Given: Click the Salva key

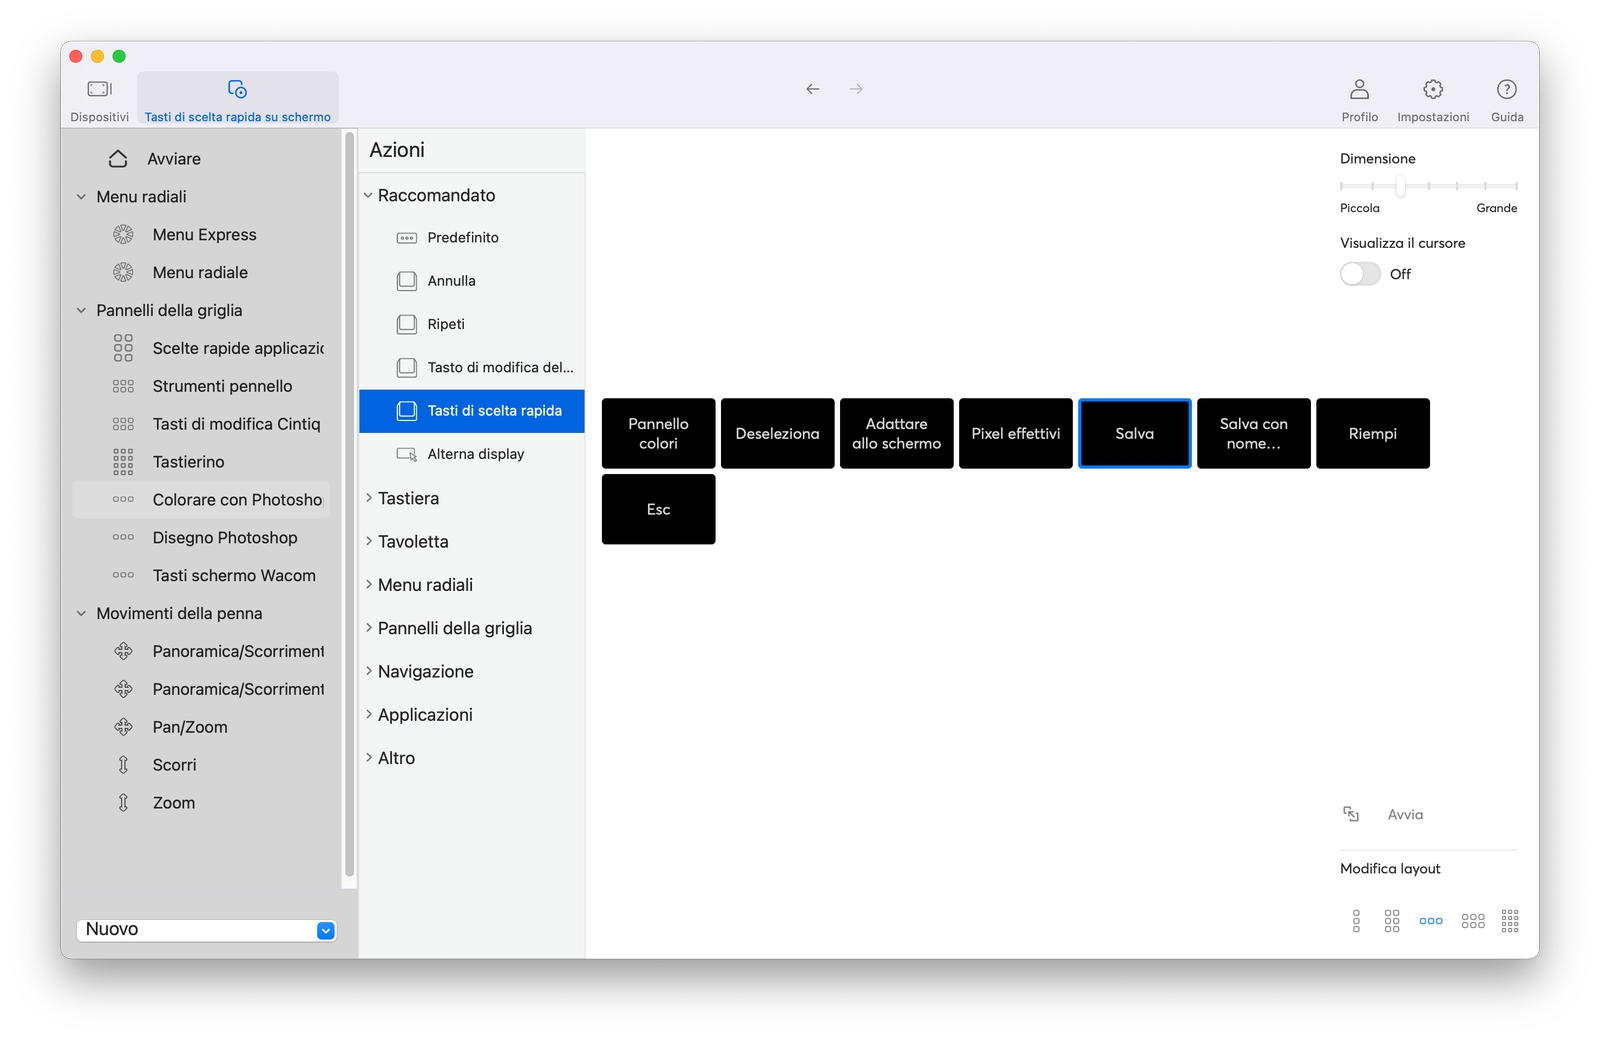Looking at the screenshot, I should pos(1135,433).
